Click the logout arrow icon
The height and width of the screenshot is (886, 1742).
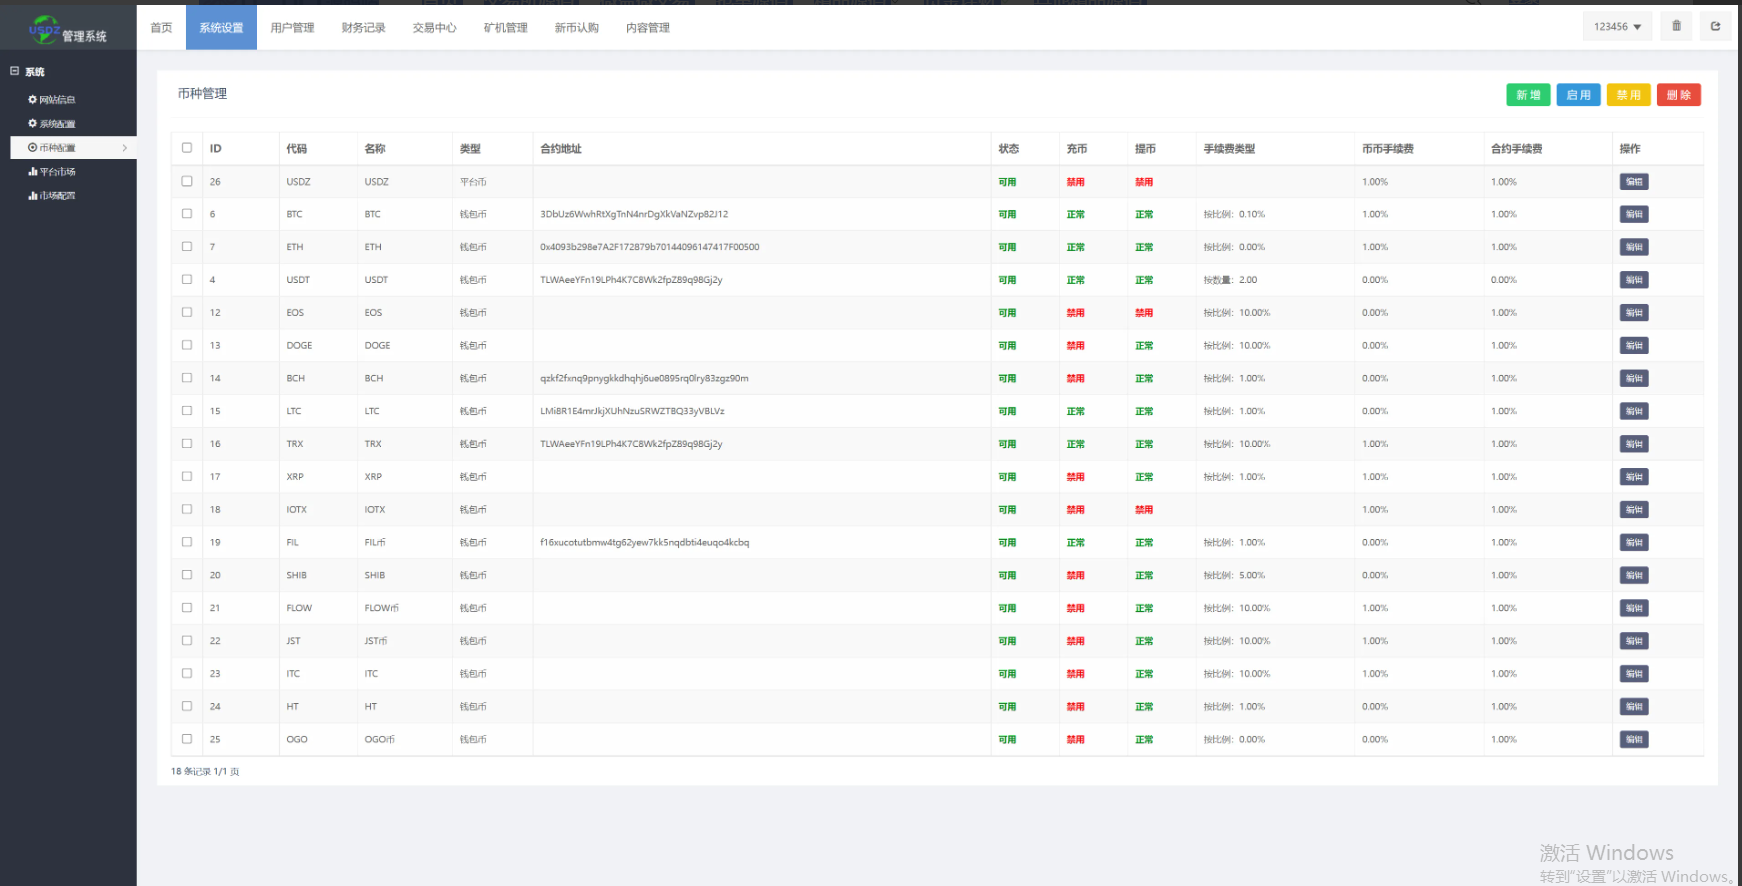point(1715,26)
